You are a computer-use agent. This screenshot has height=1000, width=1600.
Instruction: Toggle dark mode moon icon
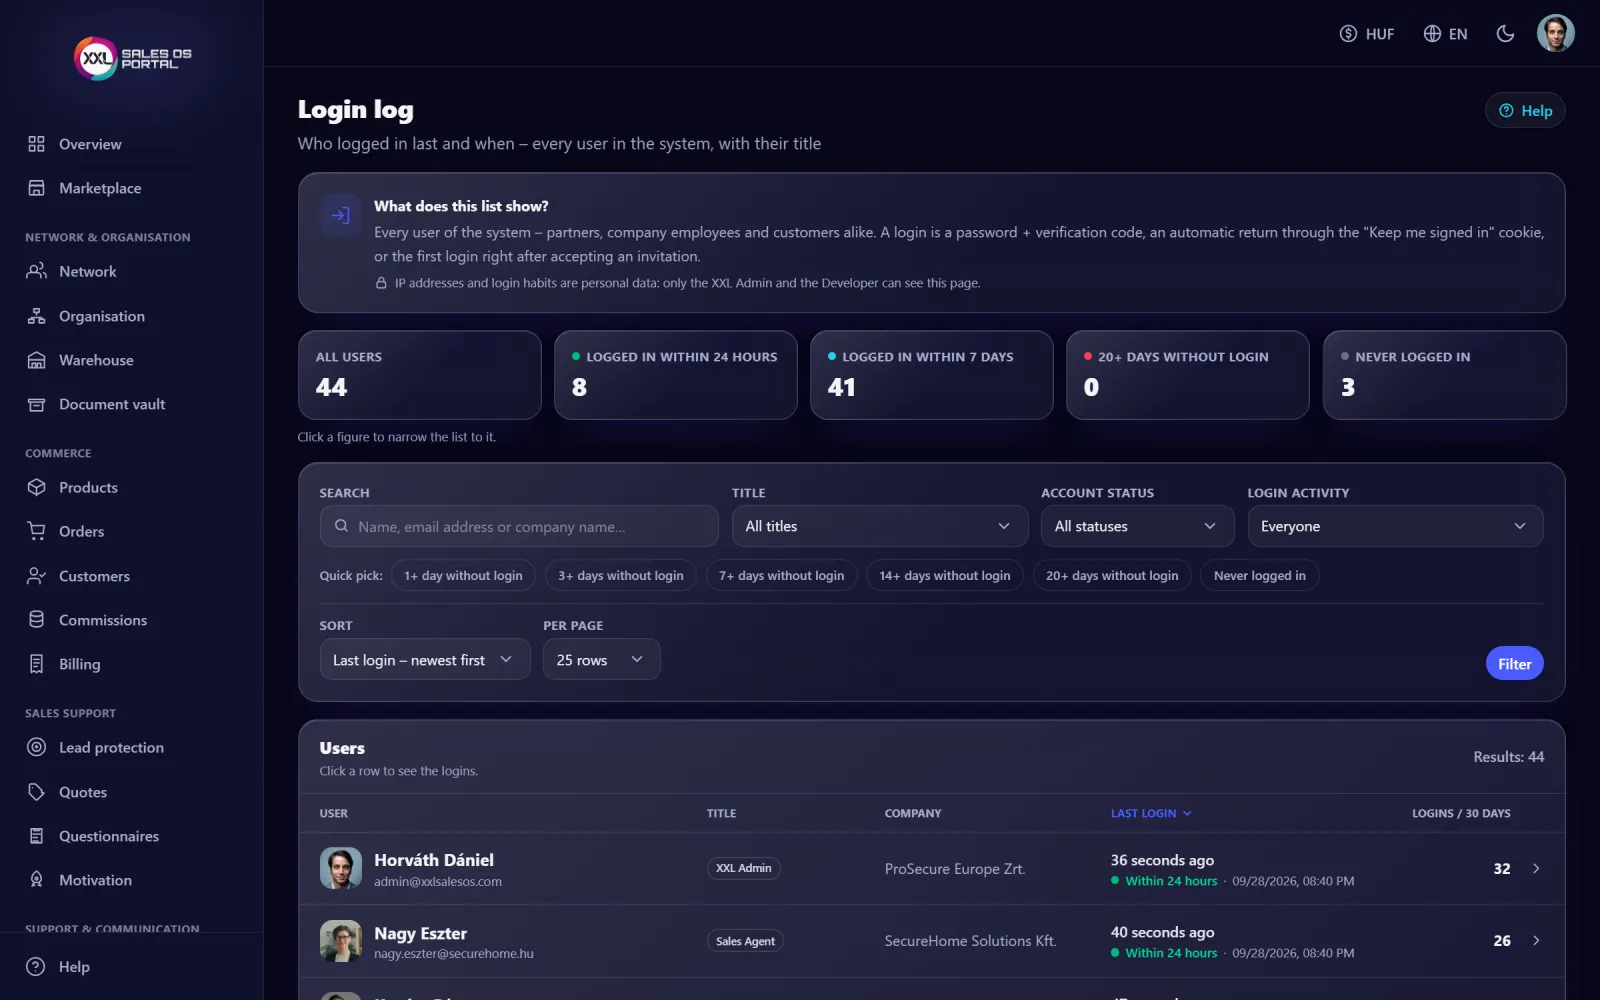1505,34
